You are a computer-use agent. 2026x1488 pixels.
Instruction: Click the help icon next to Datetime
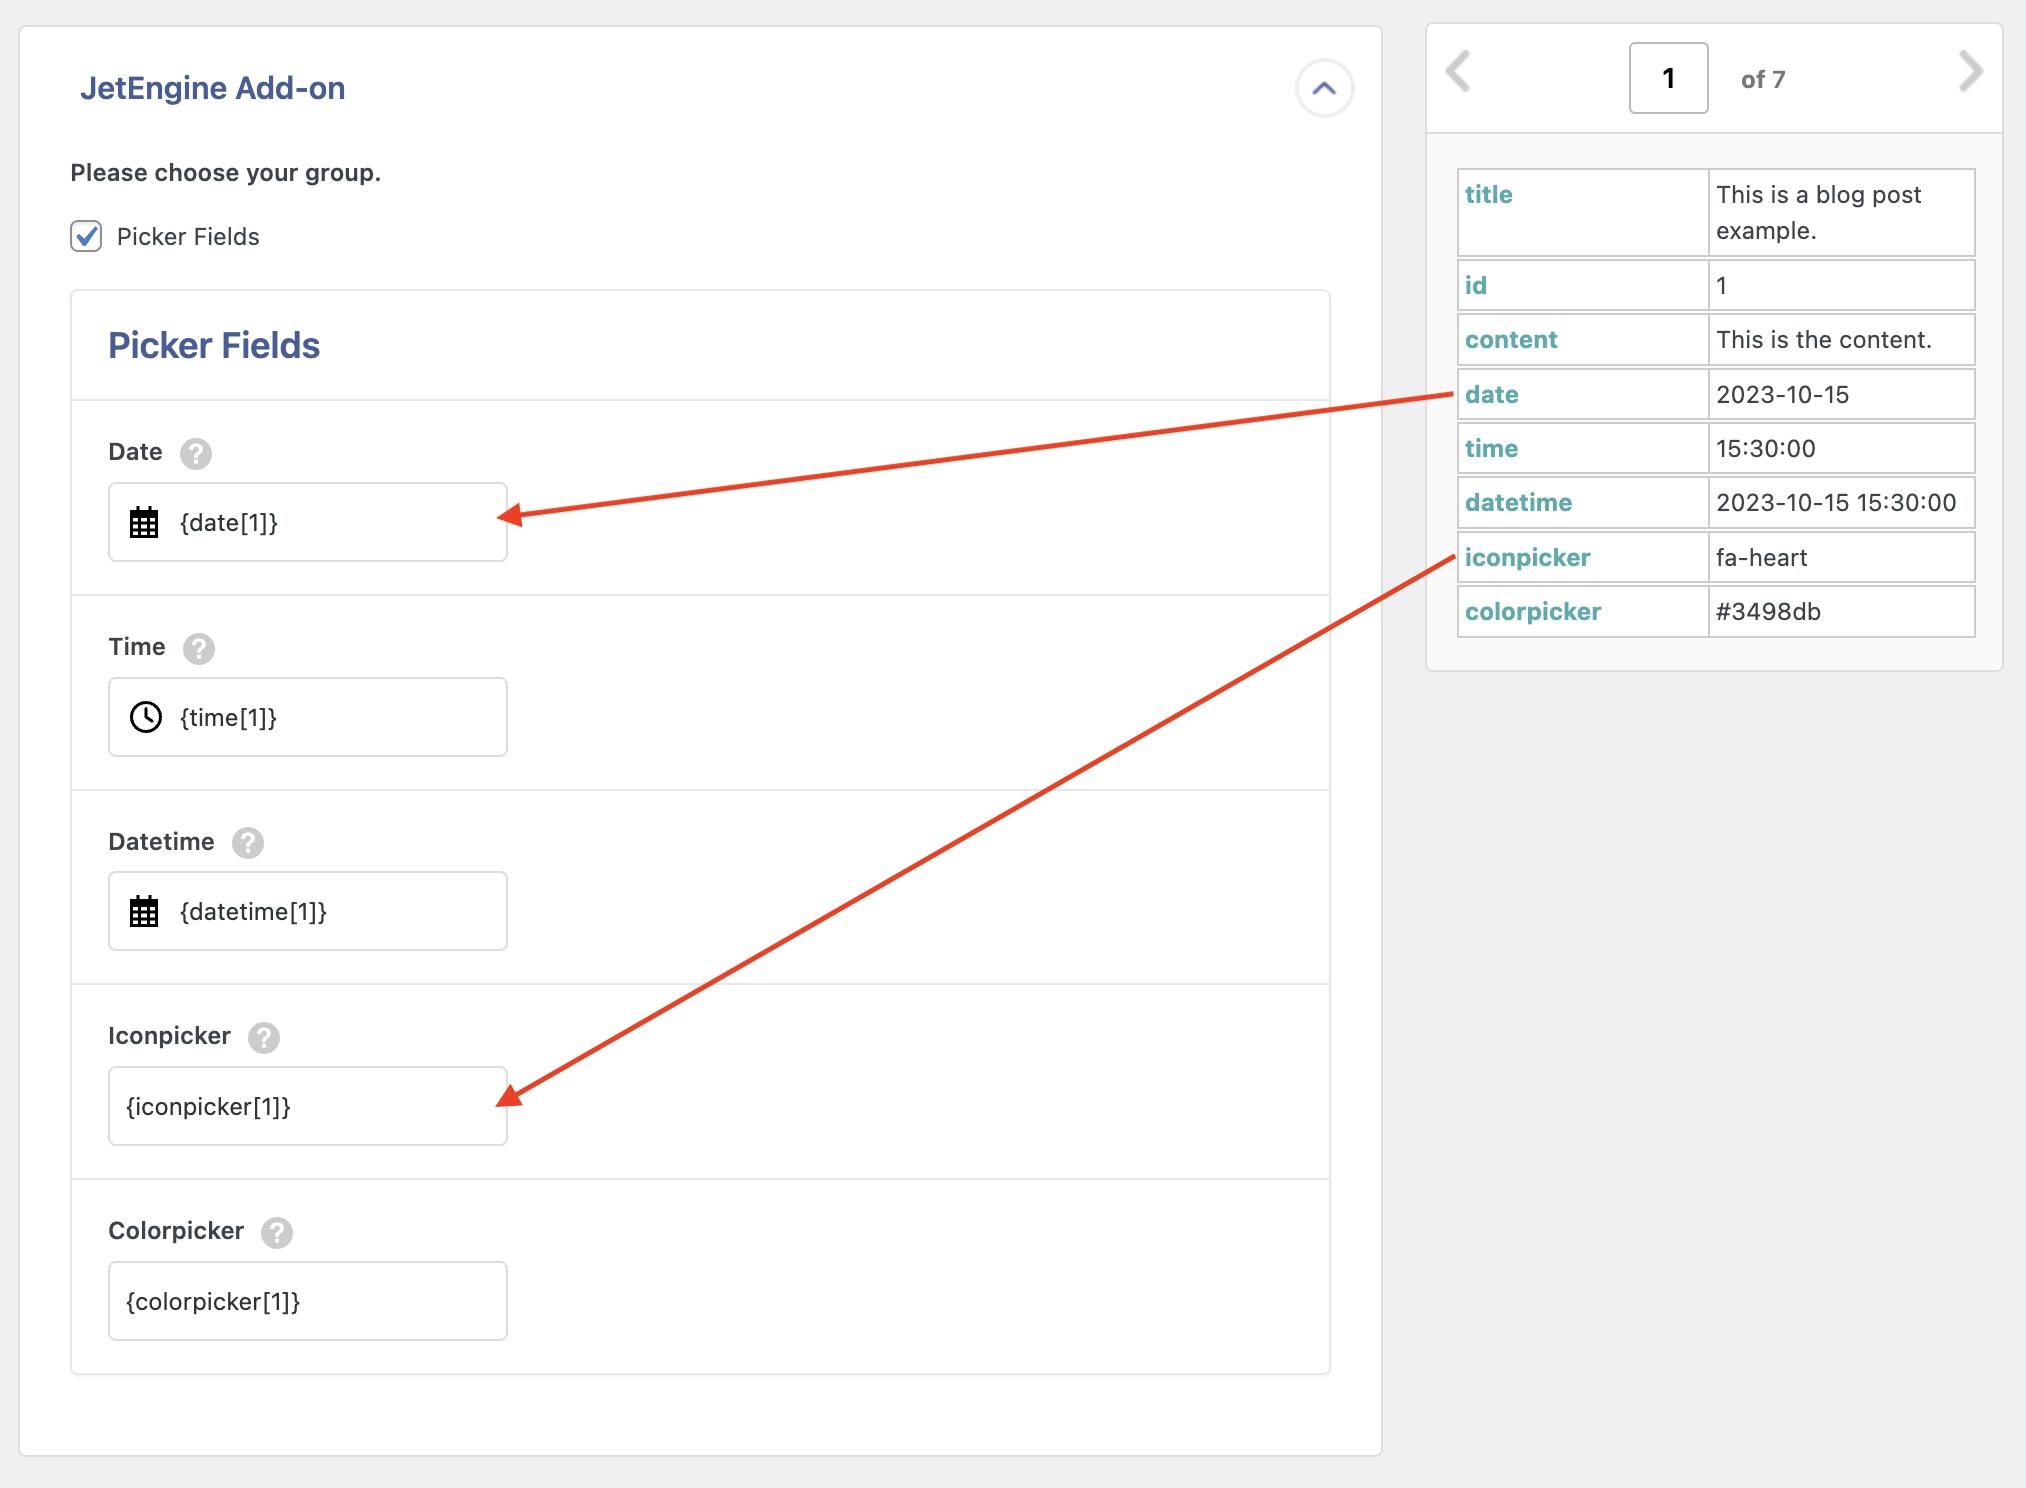pos(248,843)
